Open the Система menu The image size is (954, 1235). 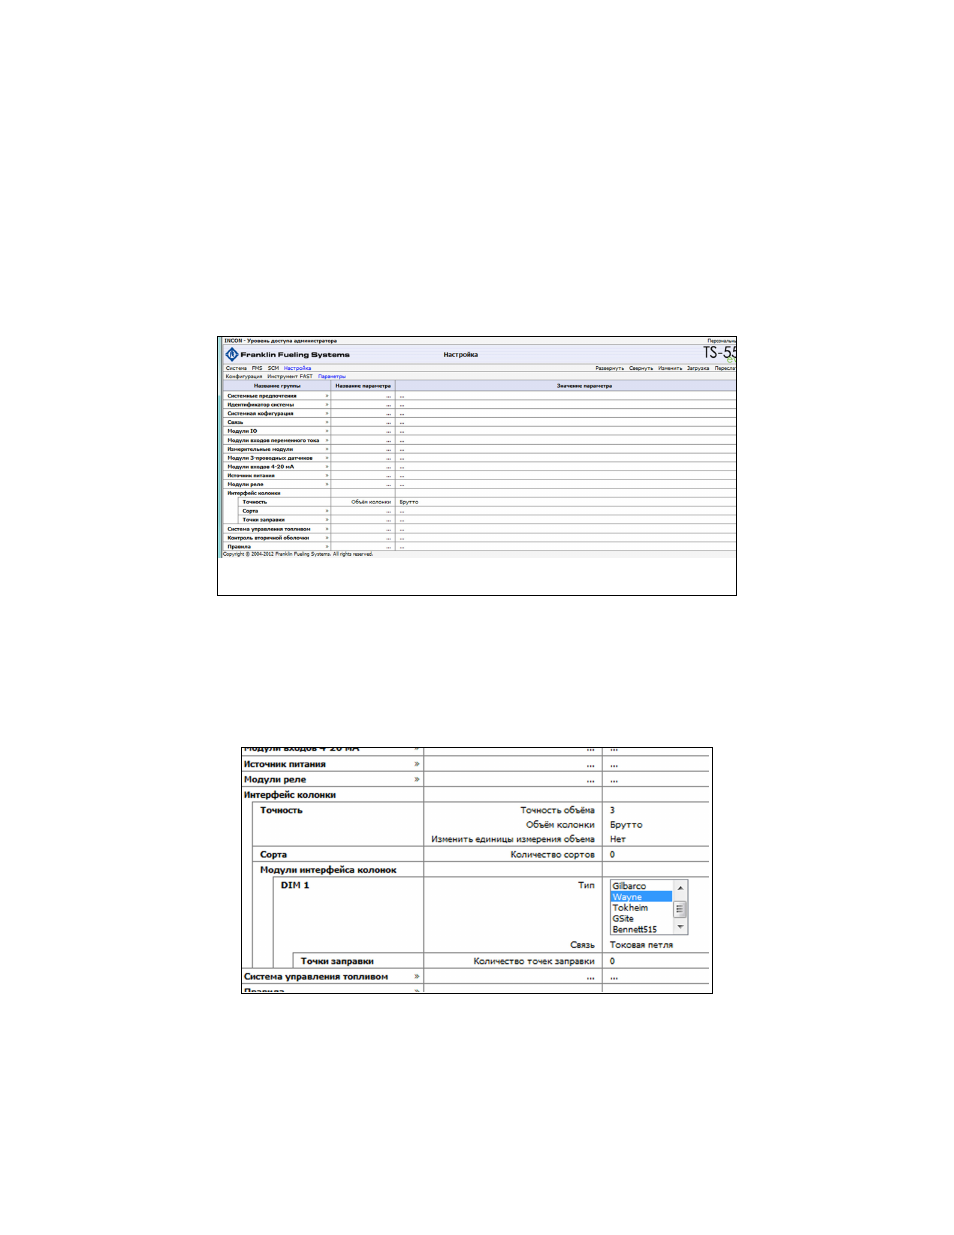(236, 368)
